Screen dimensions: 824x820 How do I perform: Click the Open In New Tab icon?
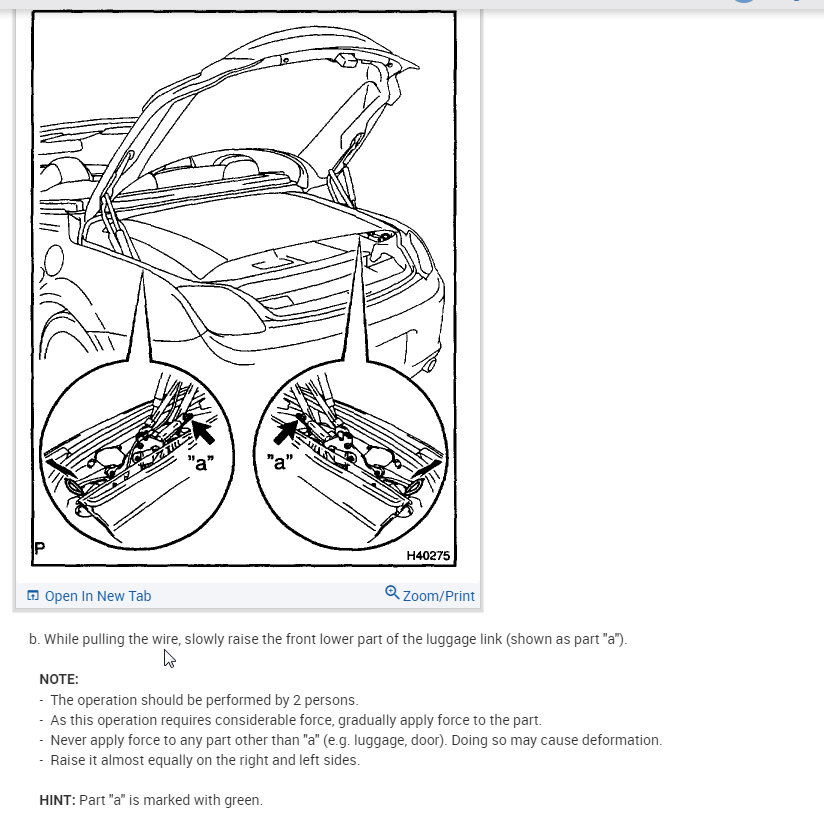[x=33, y=595]
